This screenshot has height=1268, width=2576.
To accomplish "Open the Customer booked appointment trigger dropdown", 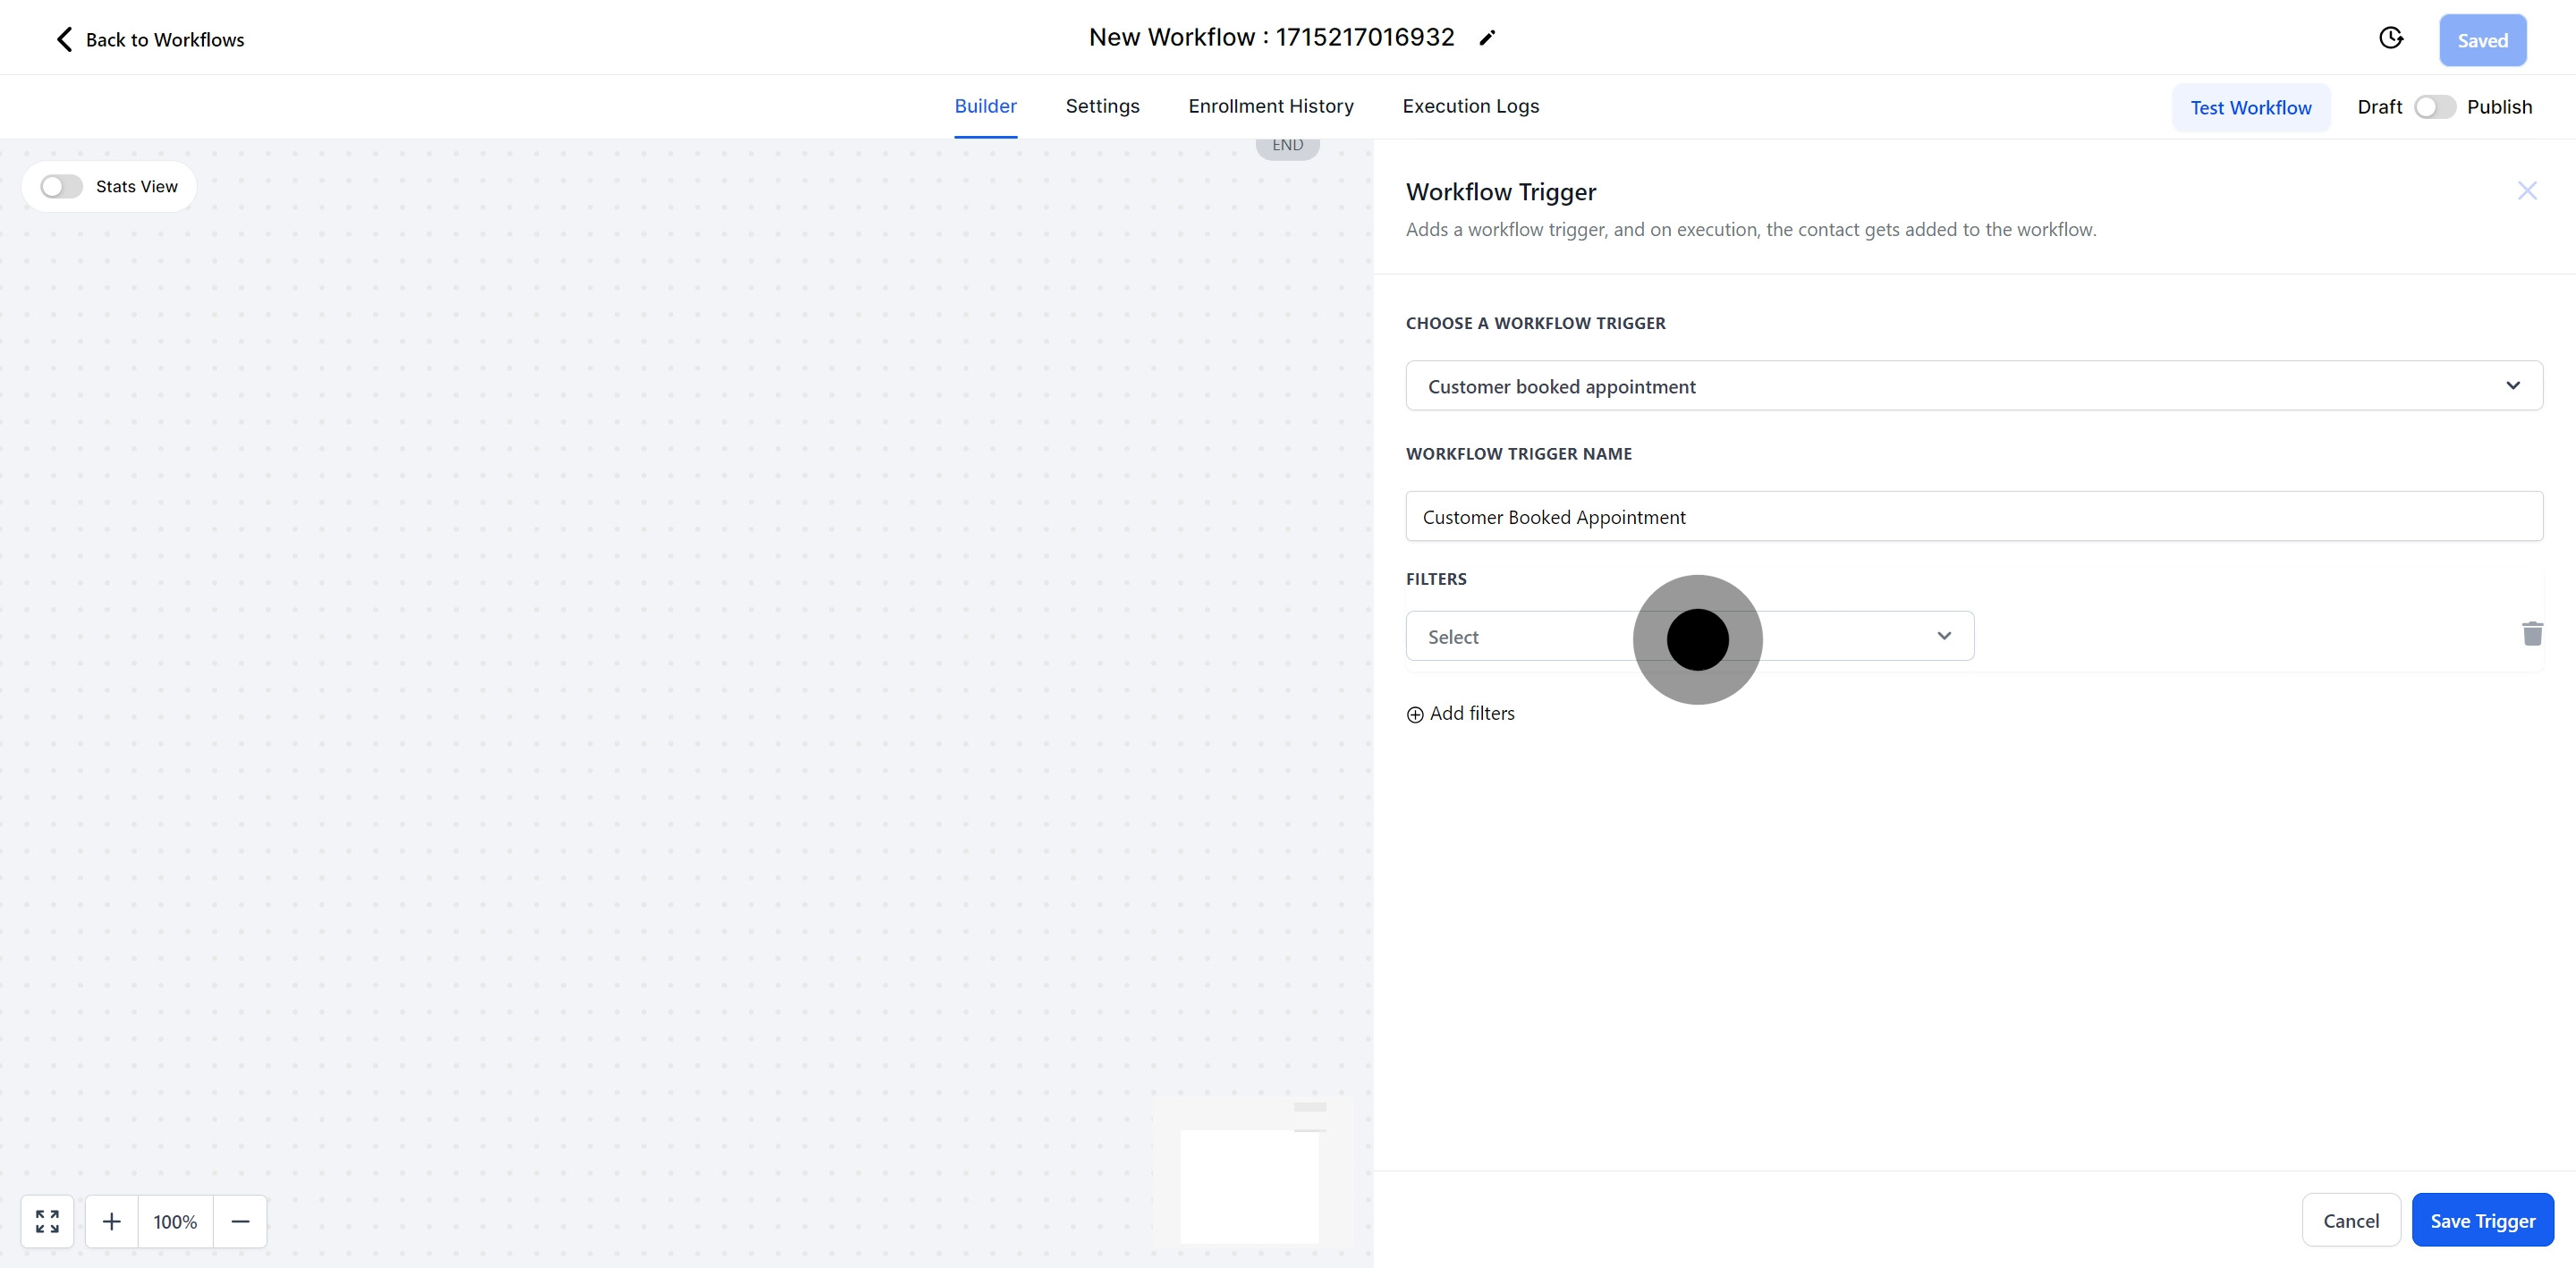I will point(1973,386).
